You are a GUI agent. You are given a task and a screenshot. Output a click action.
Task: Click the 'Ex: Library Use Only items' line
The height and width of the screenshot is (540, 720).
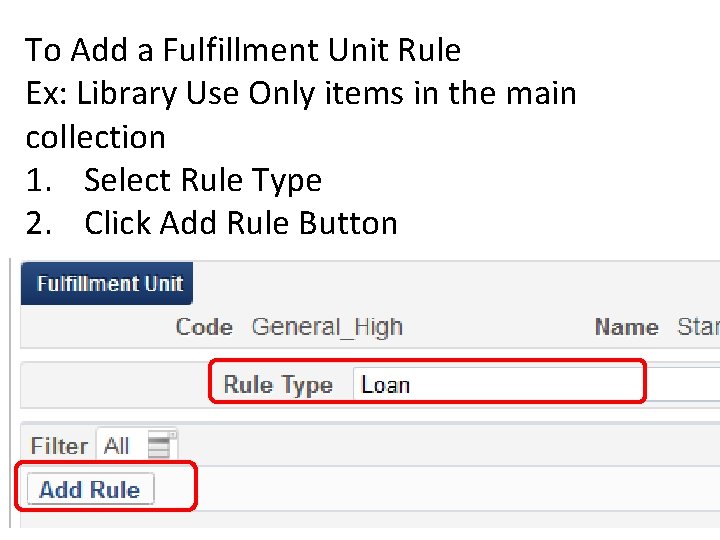(x=301, y=93)
